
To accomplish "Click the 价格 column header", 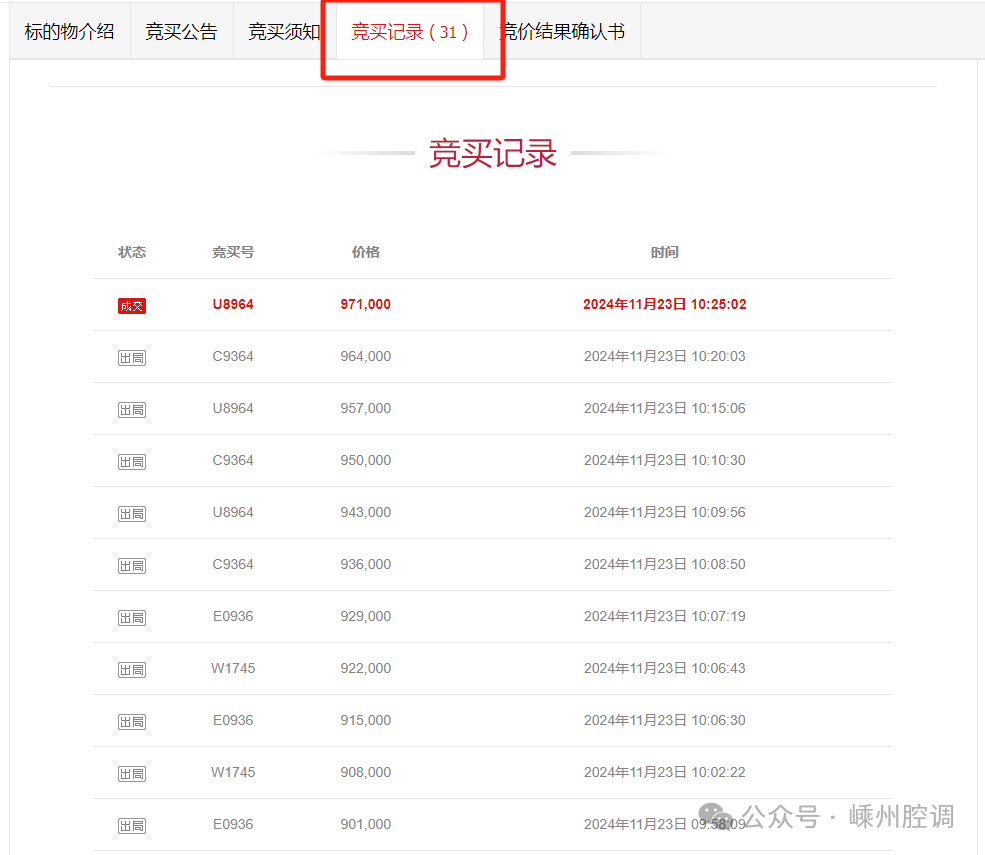I will point(365,252).
